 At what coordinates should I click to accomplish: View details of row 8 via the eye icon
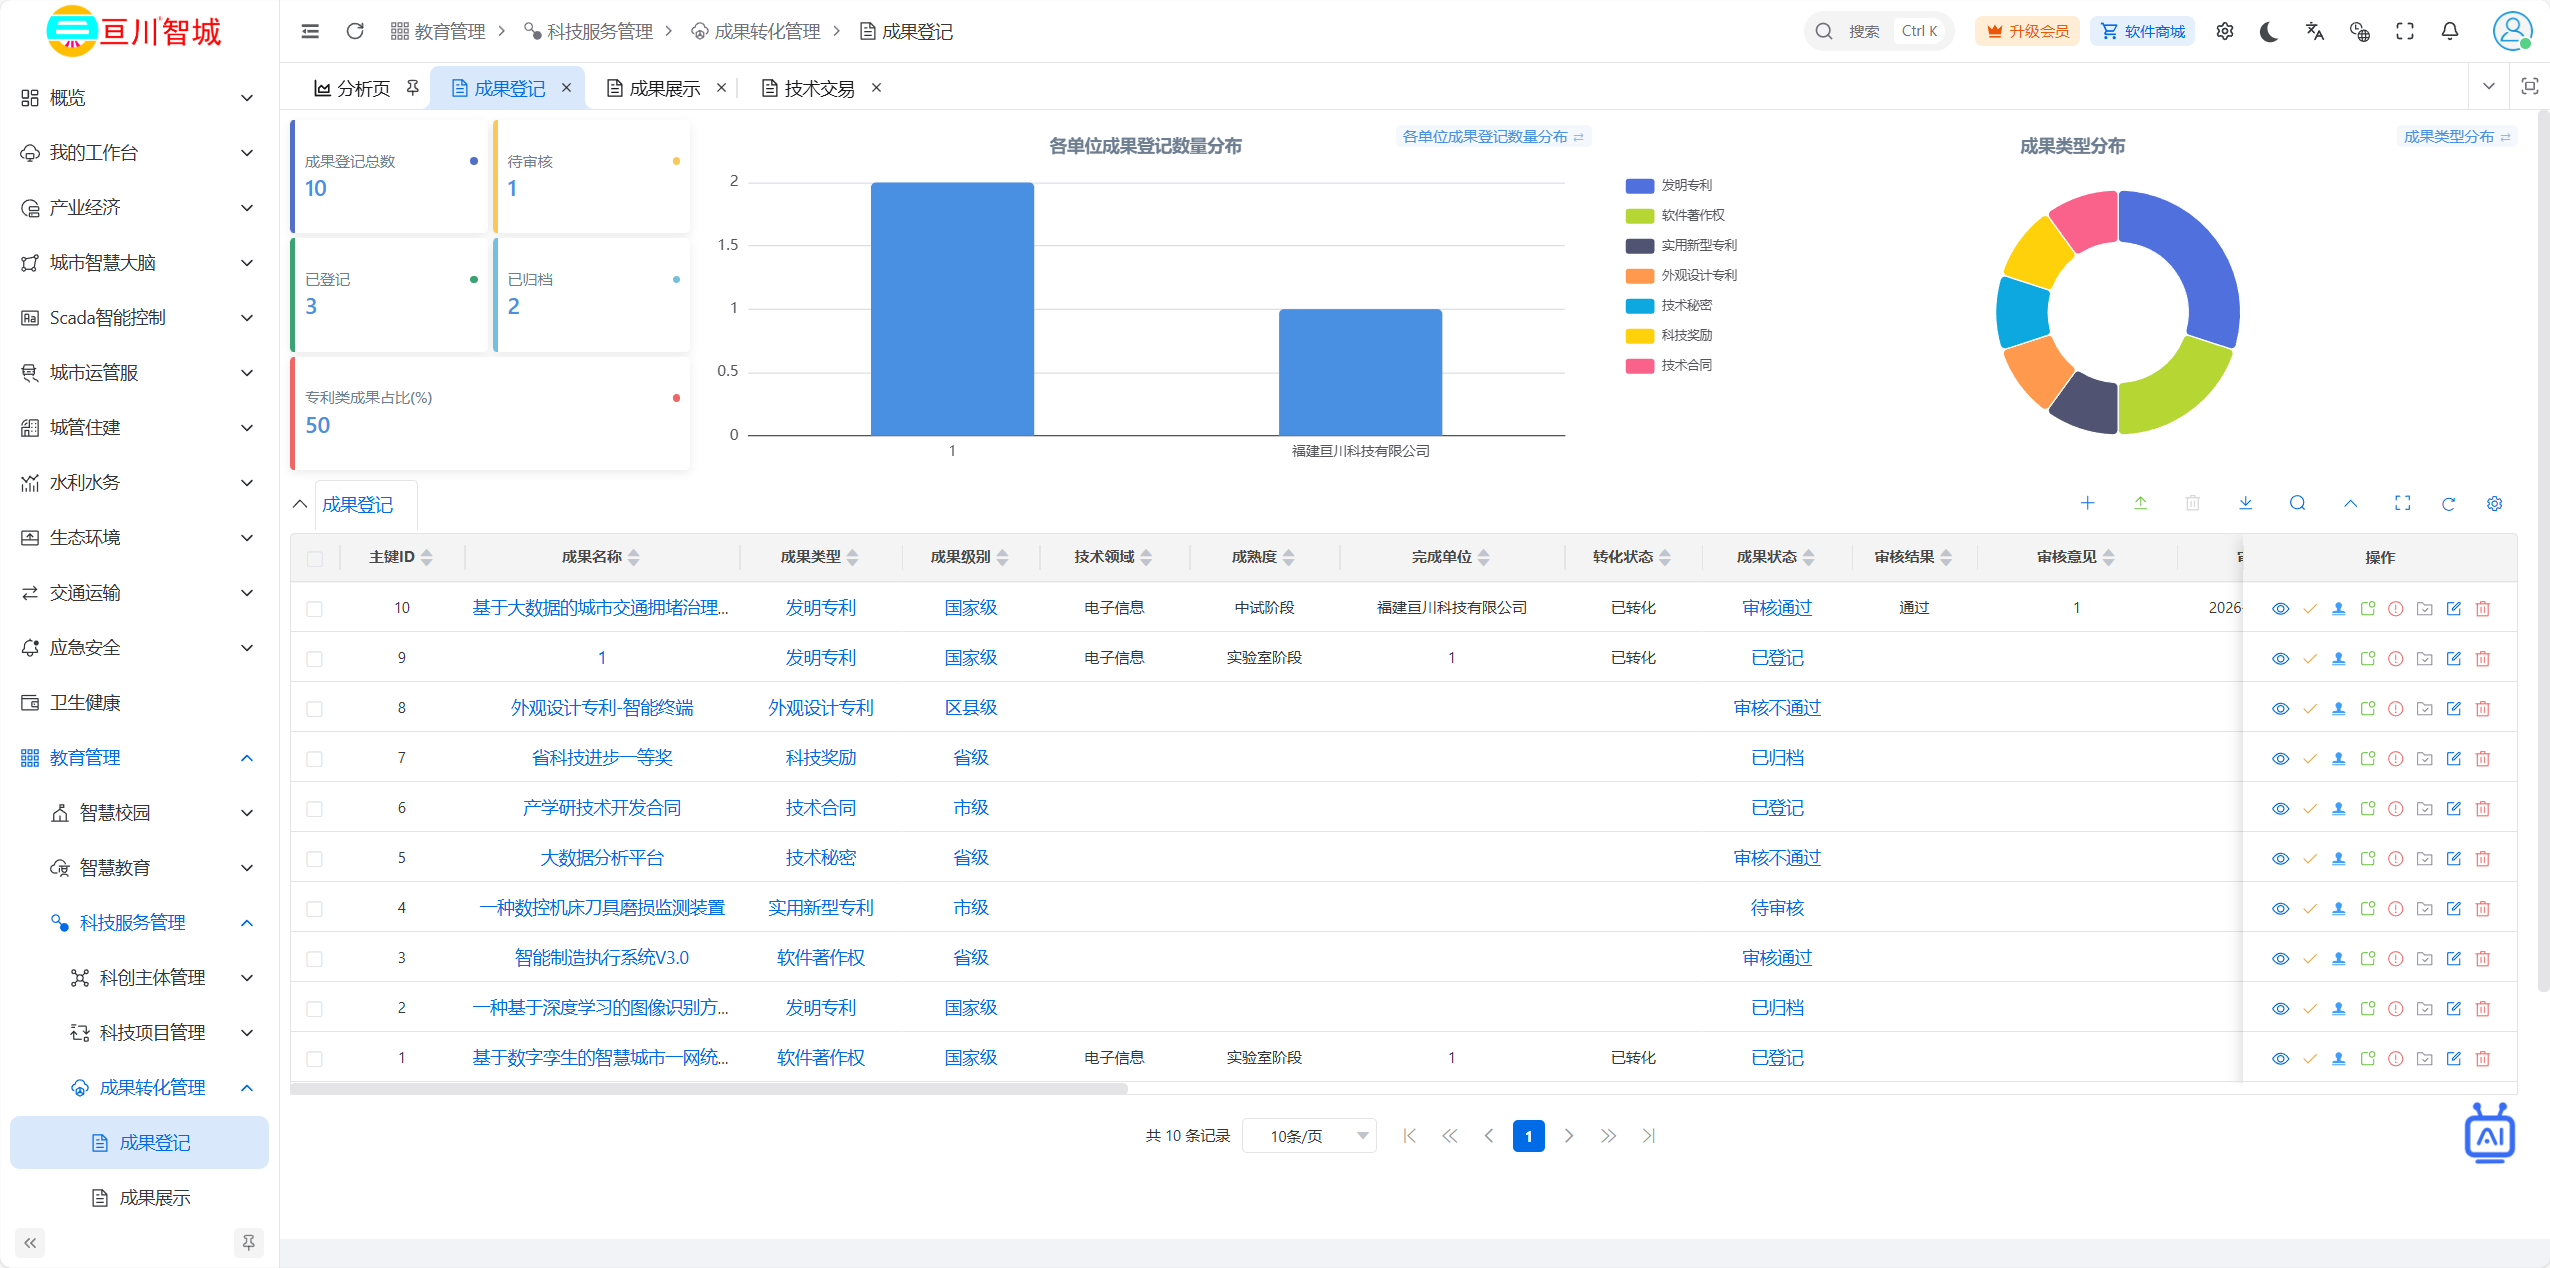(2280, 708)
